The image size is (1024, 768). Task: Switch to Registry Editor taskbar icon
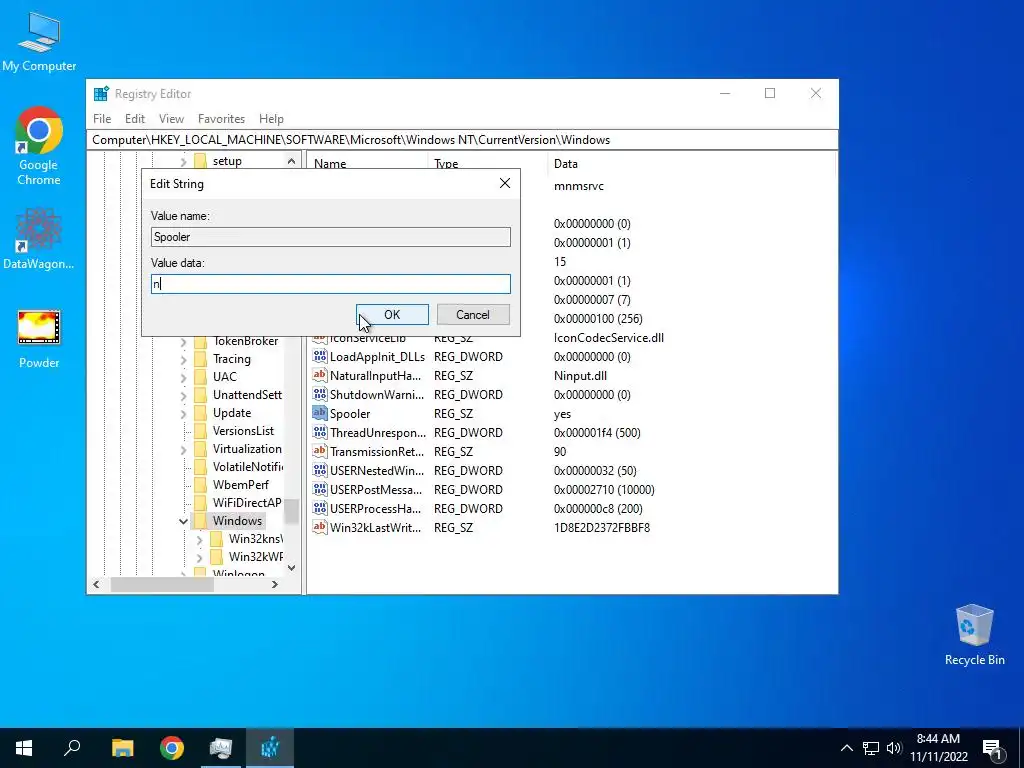[x=270, y=748]
